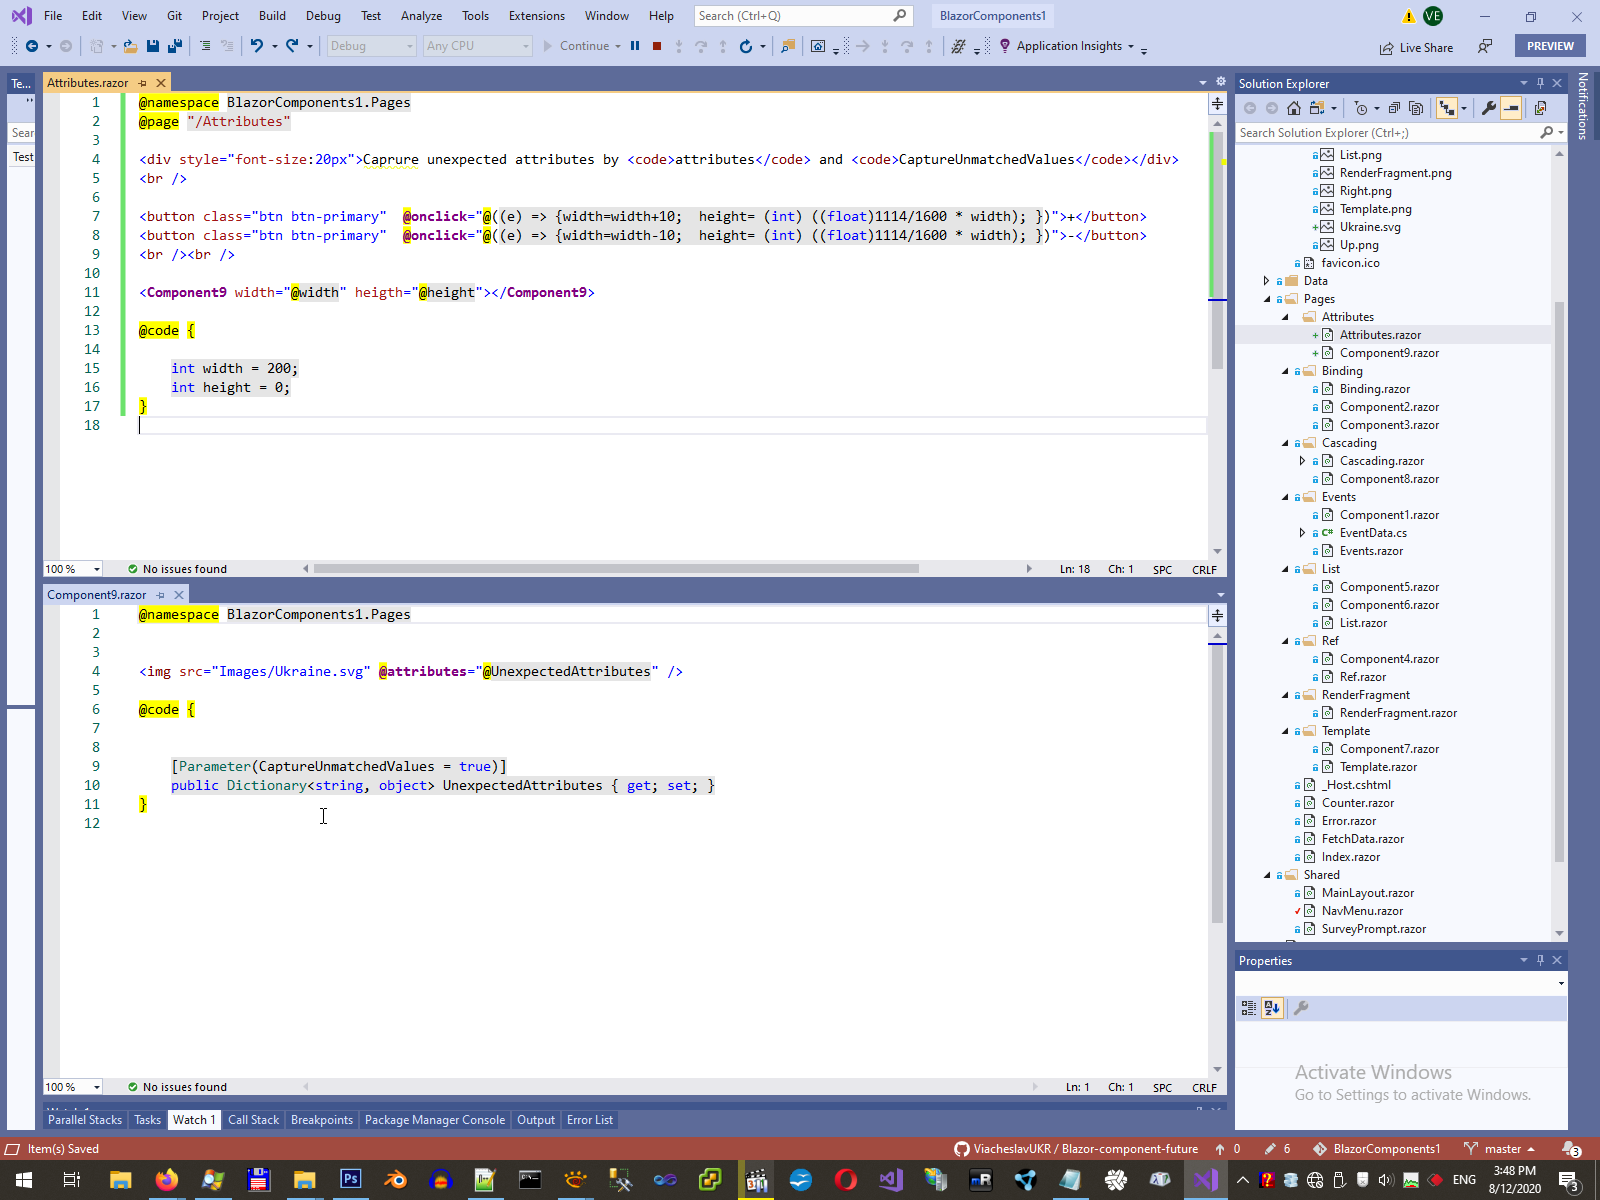Click the Windows Start button
This screenshot has height=1200, width=1600.
(22, 1180)
